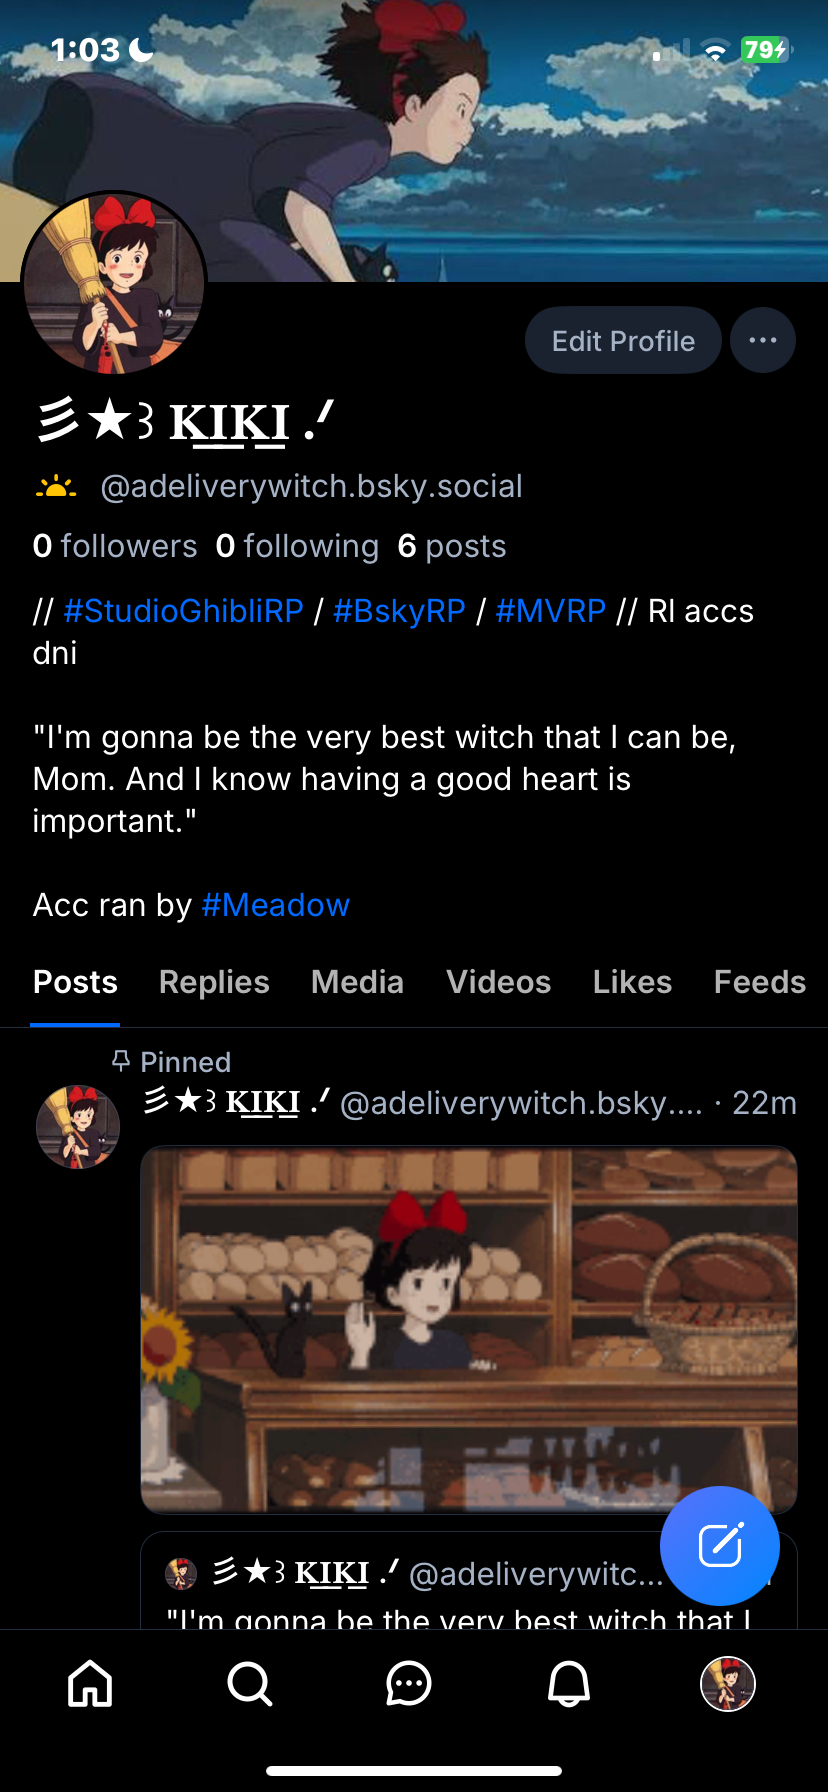Switch to the Feeds tab
828x1792 pixels.
760,982
